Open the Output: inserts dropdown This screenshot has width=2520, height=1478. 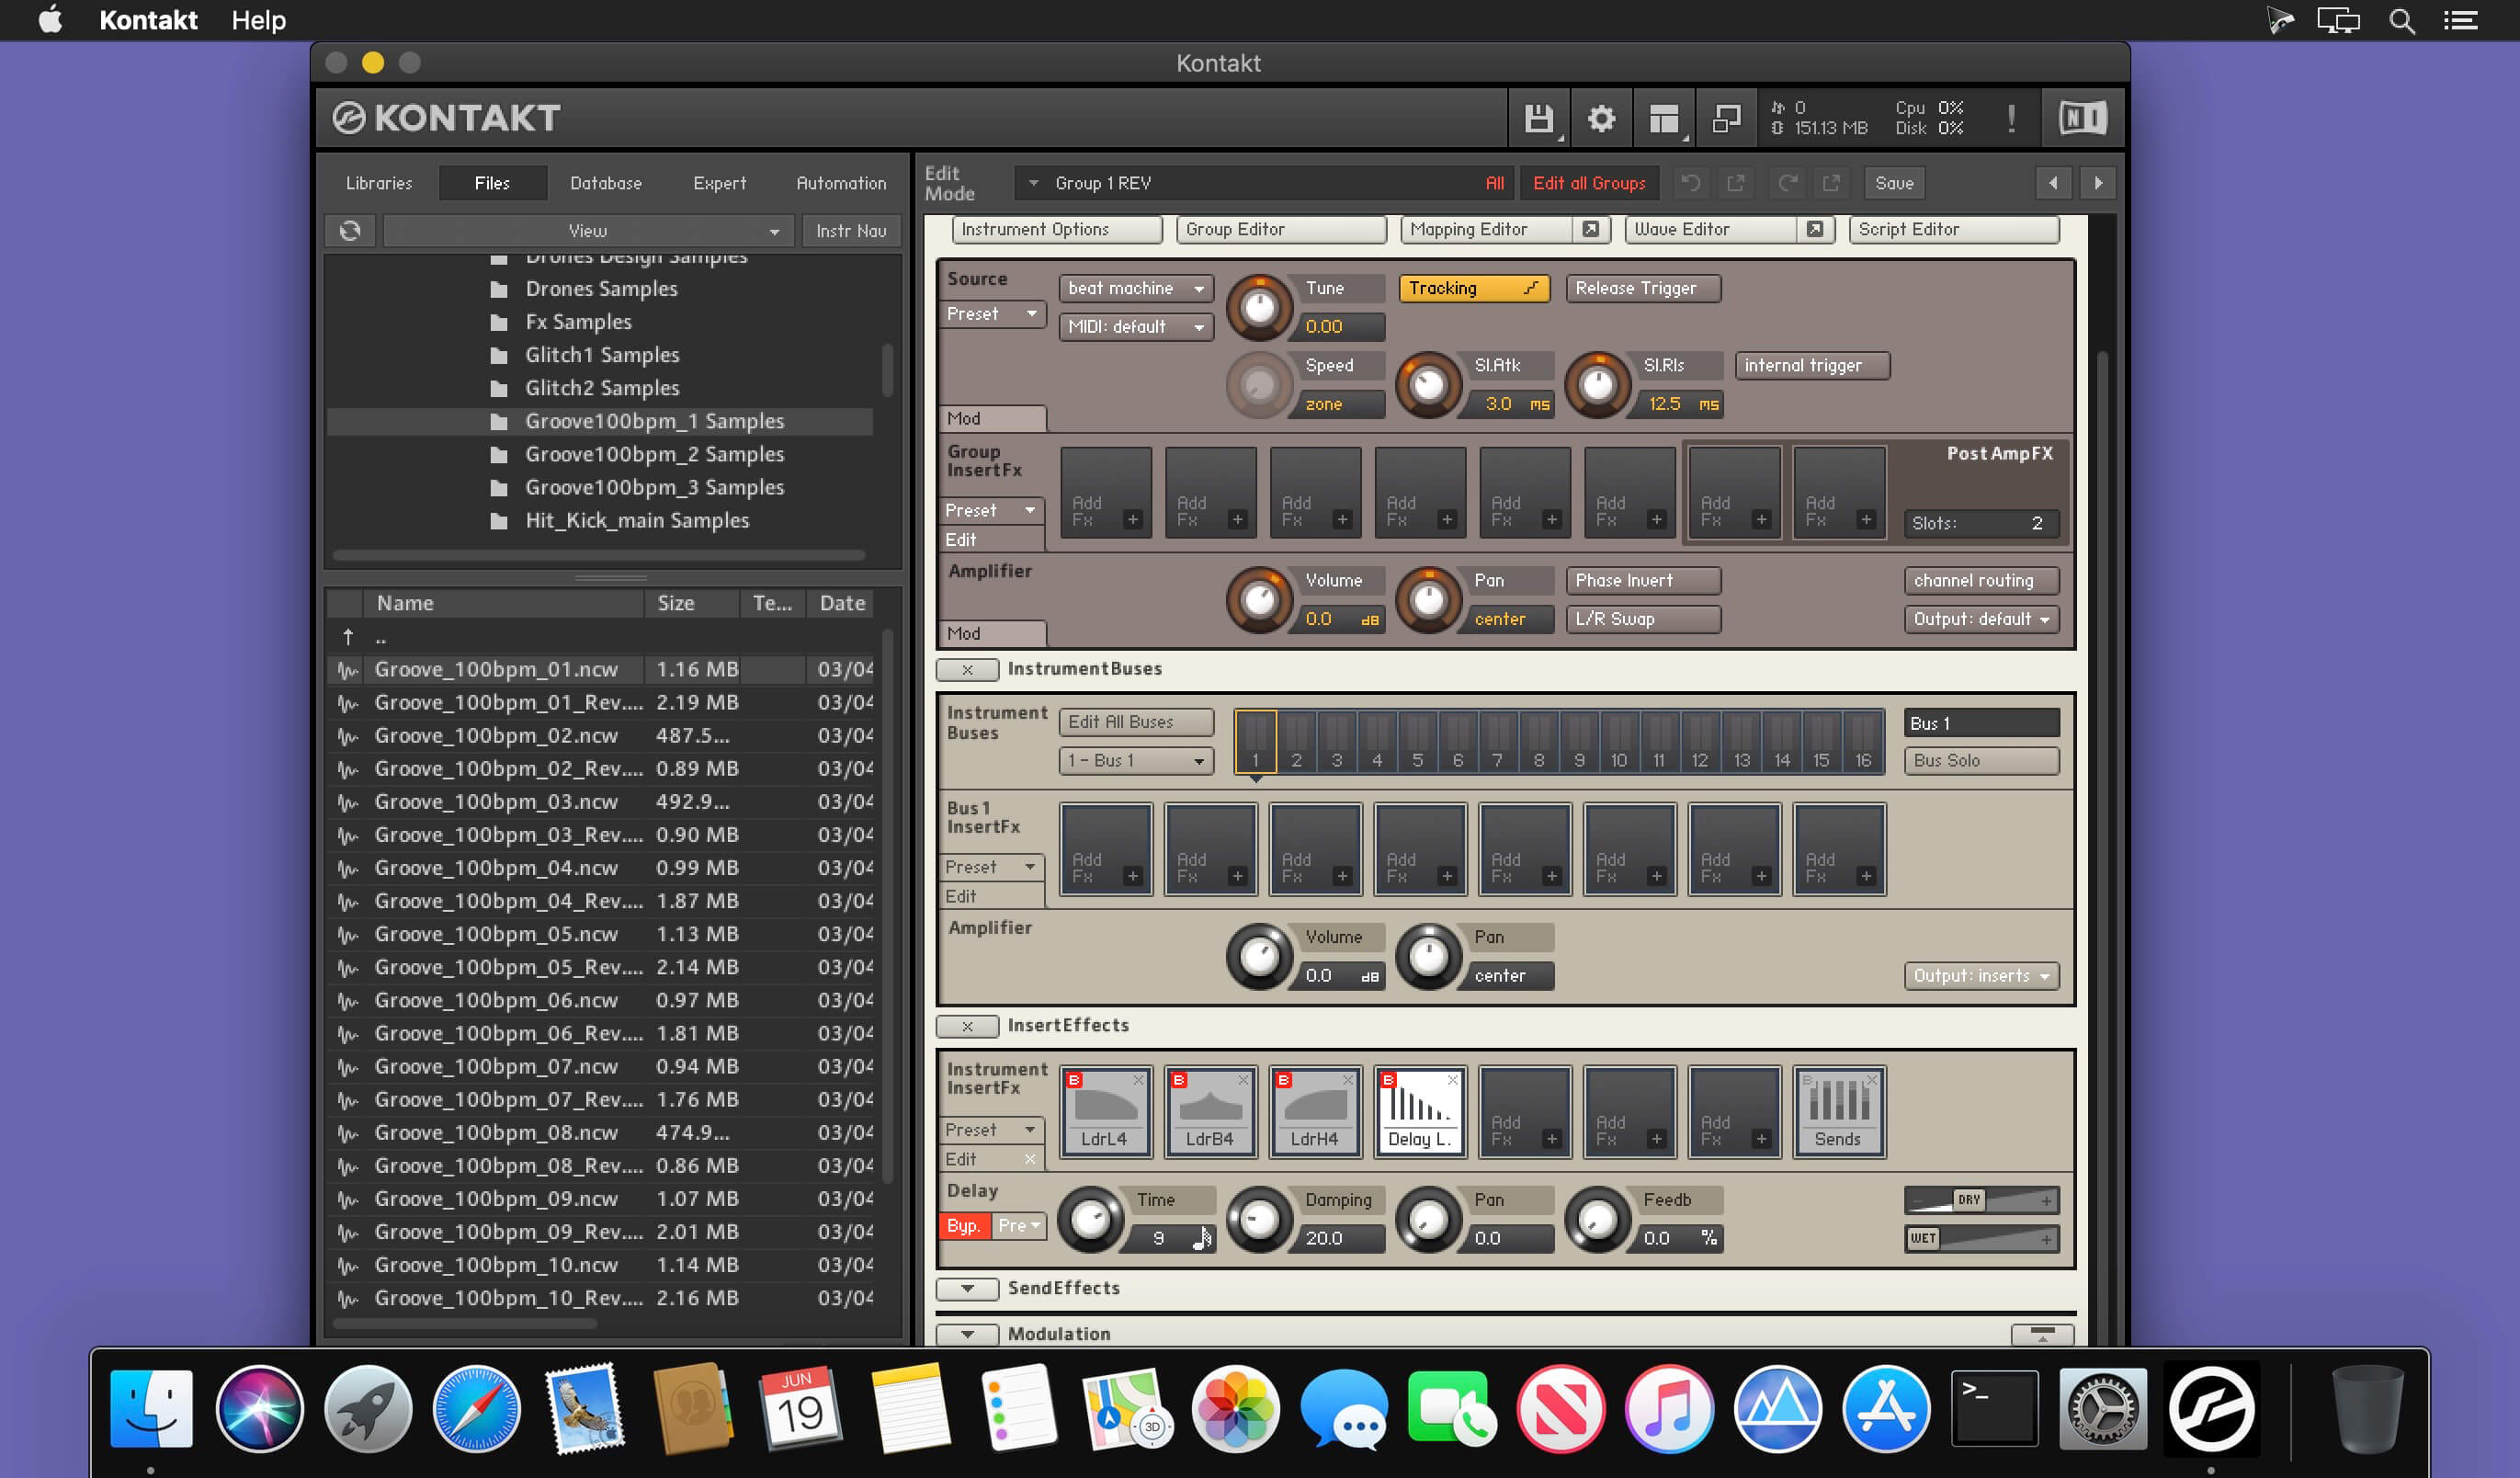[x=1981, y=976]
